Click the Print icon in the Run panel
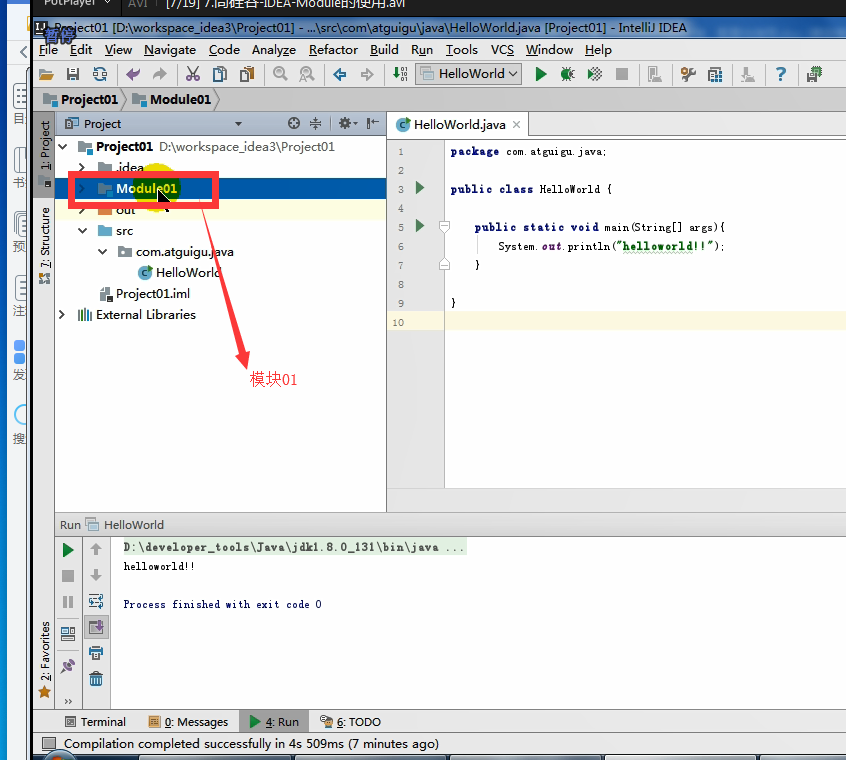This screenshot has width=846, height=760. [96, 653]
